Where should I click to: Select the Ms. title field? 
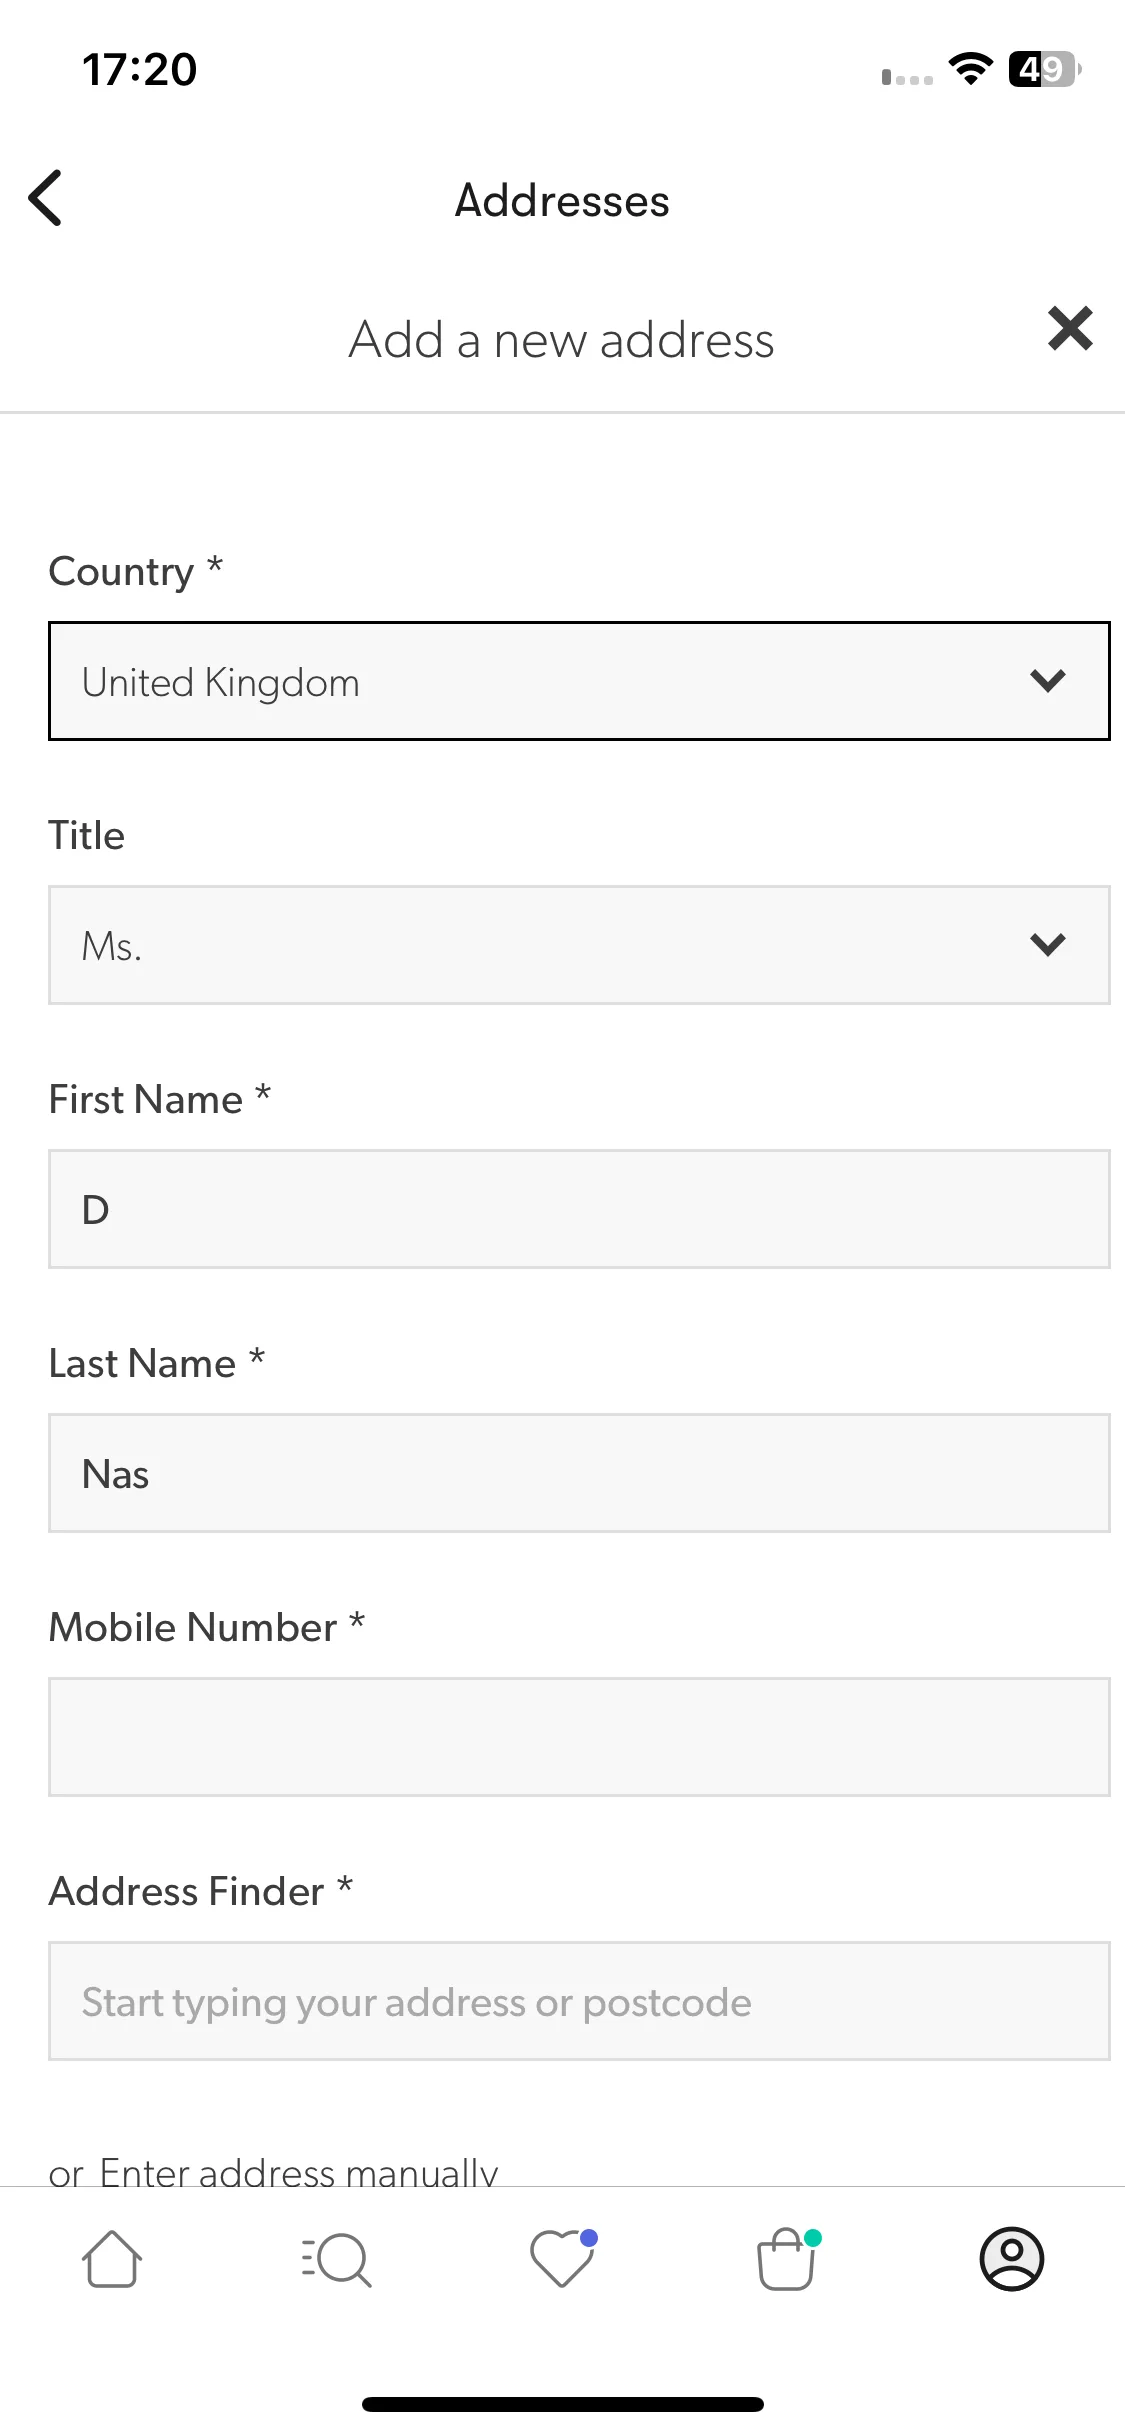coord(579,945)
